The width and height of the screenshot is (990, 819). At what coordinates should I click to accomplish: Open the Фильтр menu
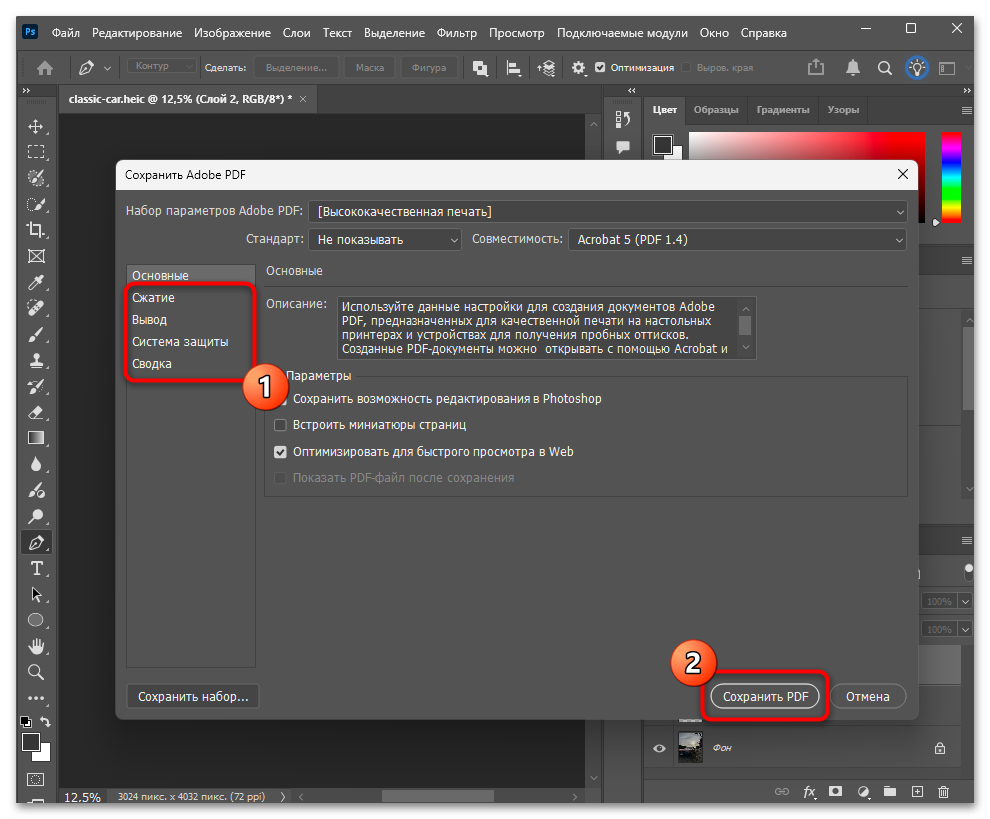(457, 33)
